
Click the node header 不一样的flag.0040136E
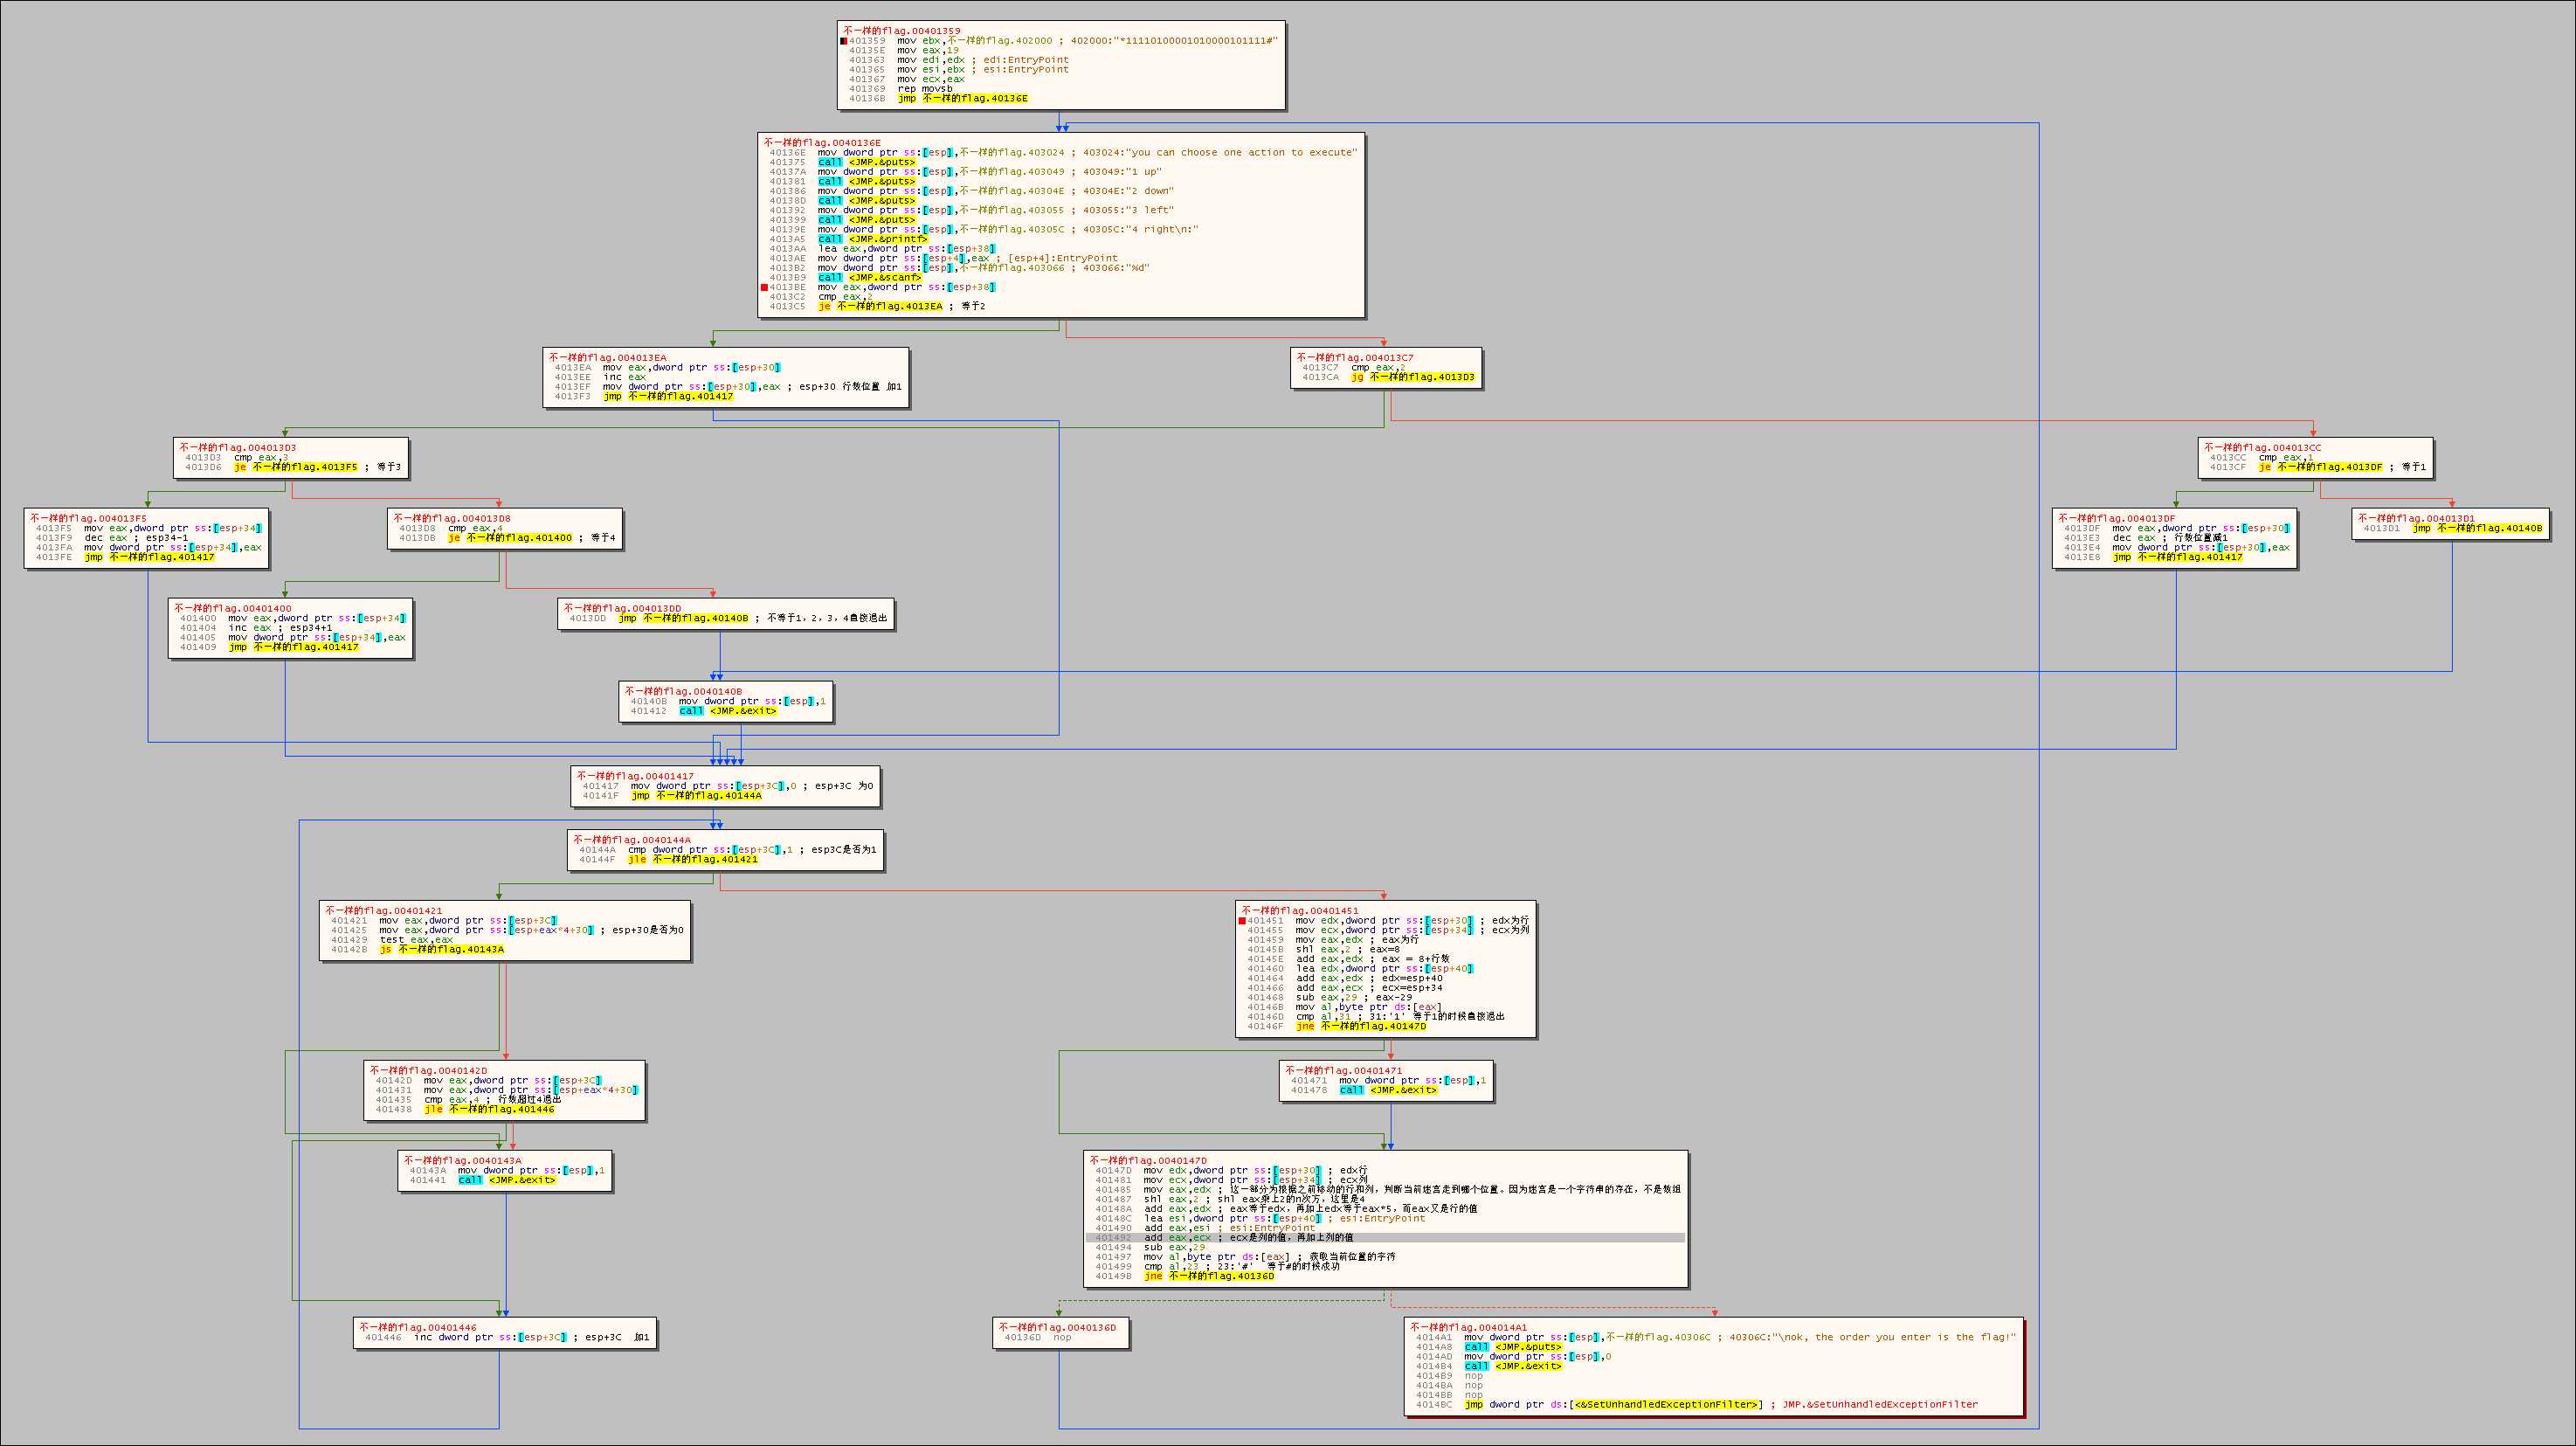pyautogui.click(x=822, y=143)
